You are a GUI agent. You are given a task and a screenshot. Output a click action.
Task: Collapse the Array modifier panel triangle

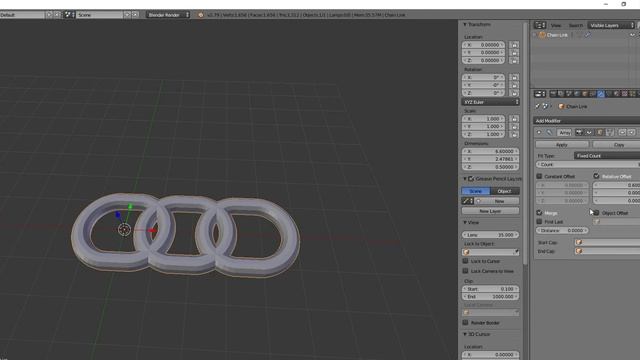click(x=539, y=132)
